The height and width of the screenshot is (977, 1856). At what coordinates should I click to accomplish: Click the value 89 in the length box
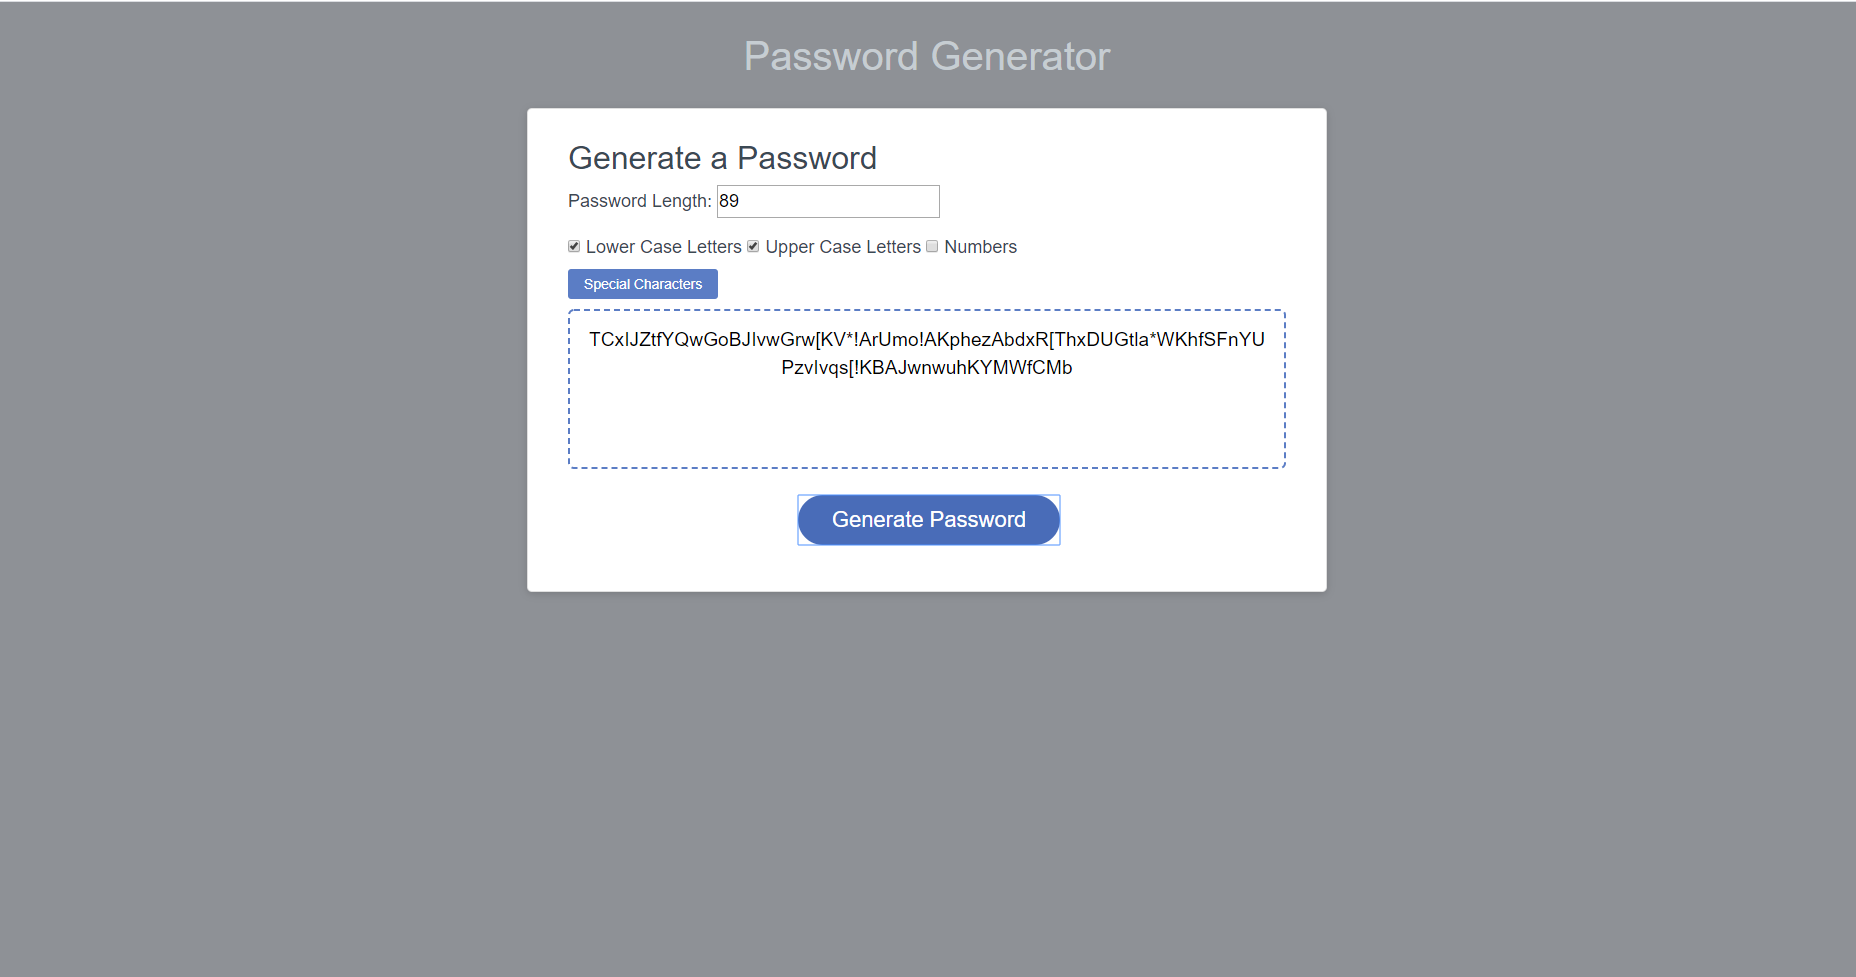[729, 201]
